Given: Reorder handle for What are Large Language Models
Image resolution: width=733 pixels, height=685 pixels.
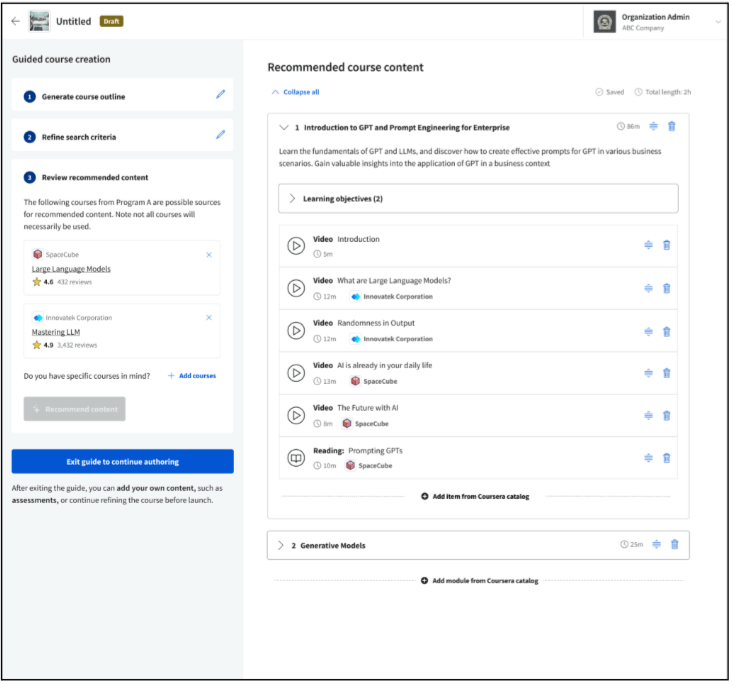Looking at the screenshot, I should pyautogui.click(x=648, y=288).
